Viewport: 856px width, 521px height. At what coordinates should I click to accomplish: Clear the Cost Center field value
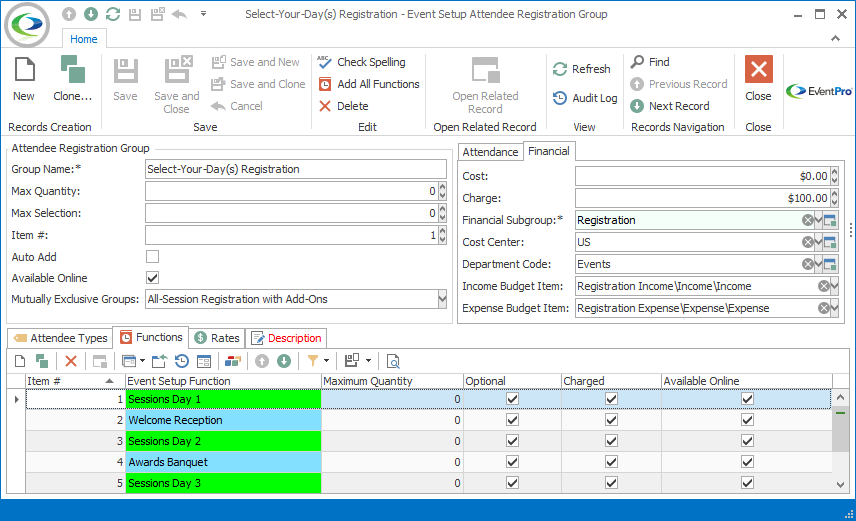pyautogui.click(x=807, y=242)
